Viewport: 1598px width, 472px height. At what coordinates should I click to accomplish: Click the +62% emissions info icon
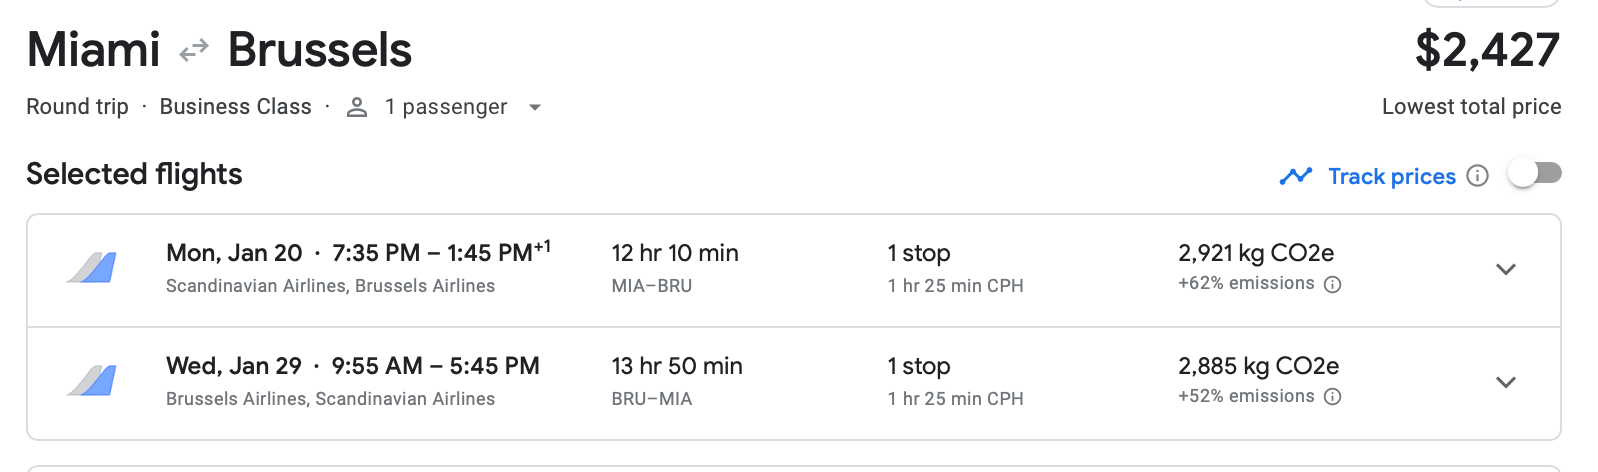[1332, 284]
